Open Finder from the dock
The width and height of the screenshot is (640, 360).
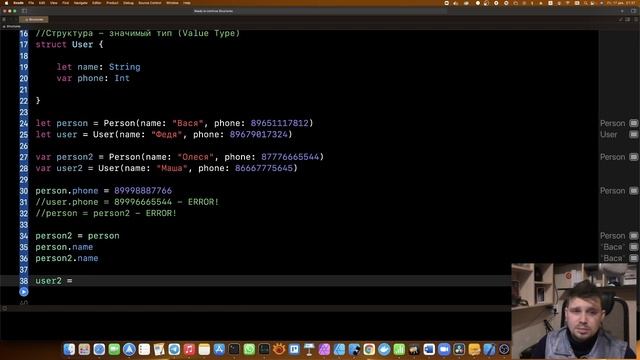click(69, 349)
